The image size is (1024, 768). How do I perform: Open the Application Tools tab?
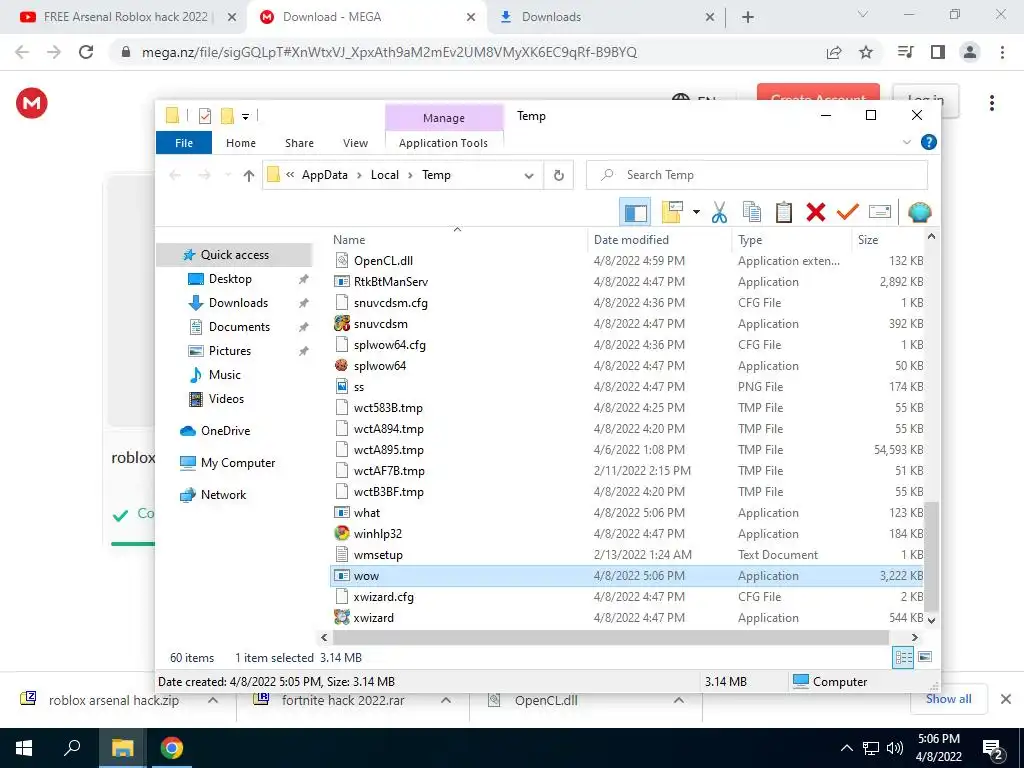pos(443,143)
